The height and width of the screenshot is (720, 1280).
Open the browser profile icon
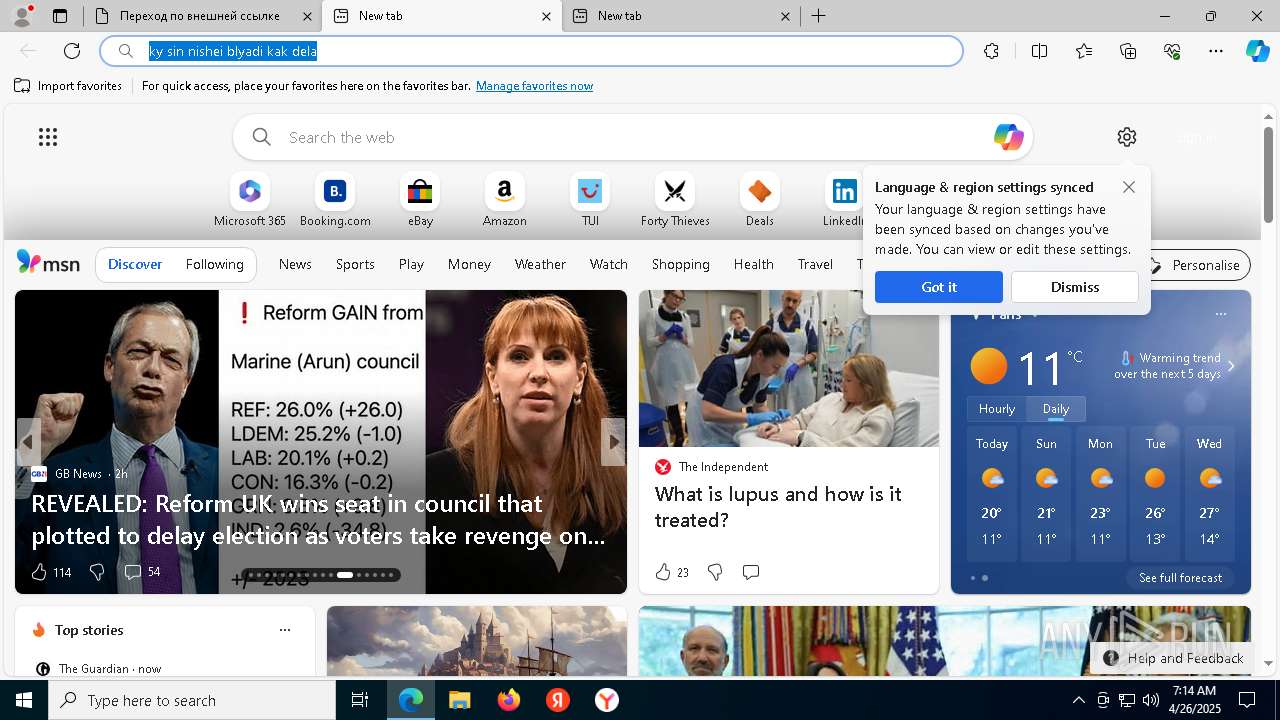click(x=21, y=16)
